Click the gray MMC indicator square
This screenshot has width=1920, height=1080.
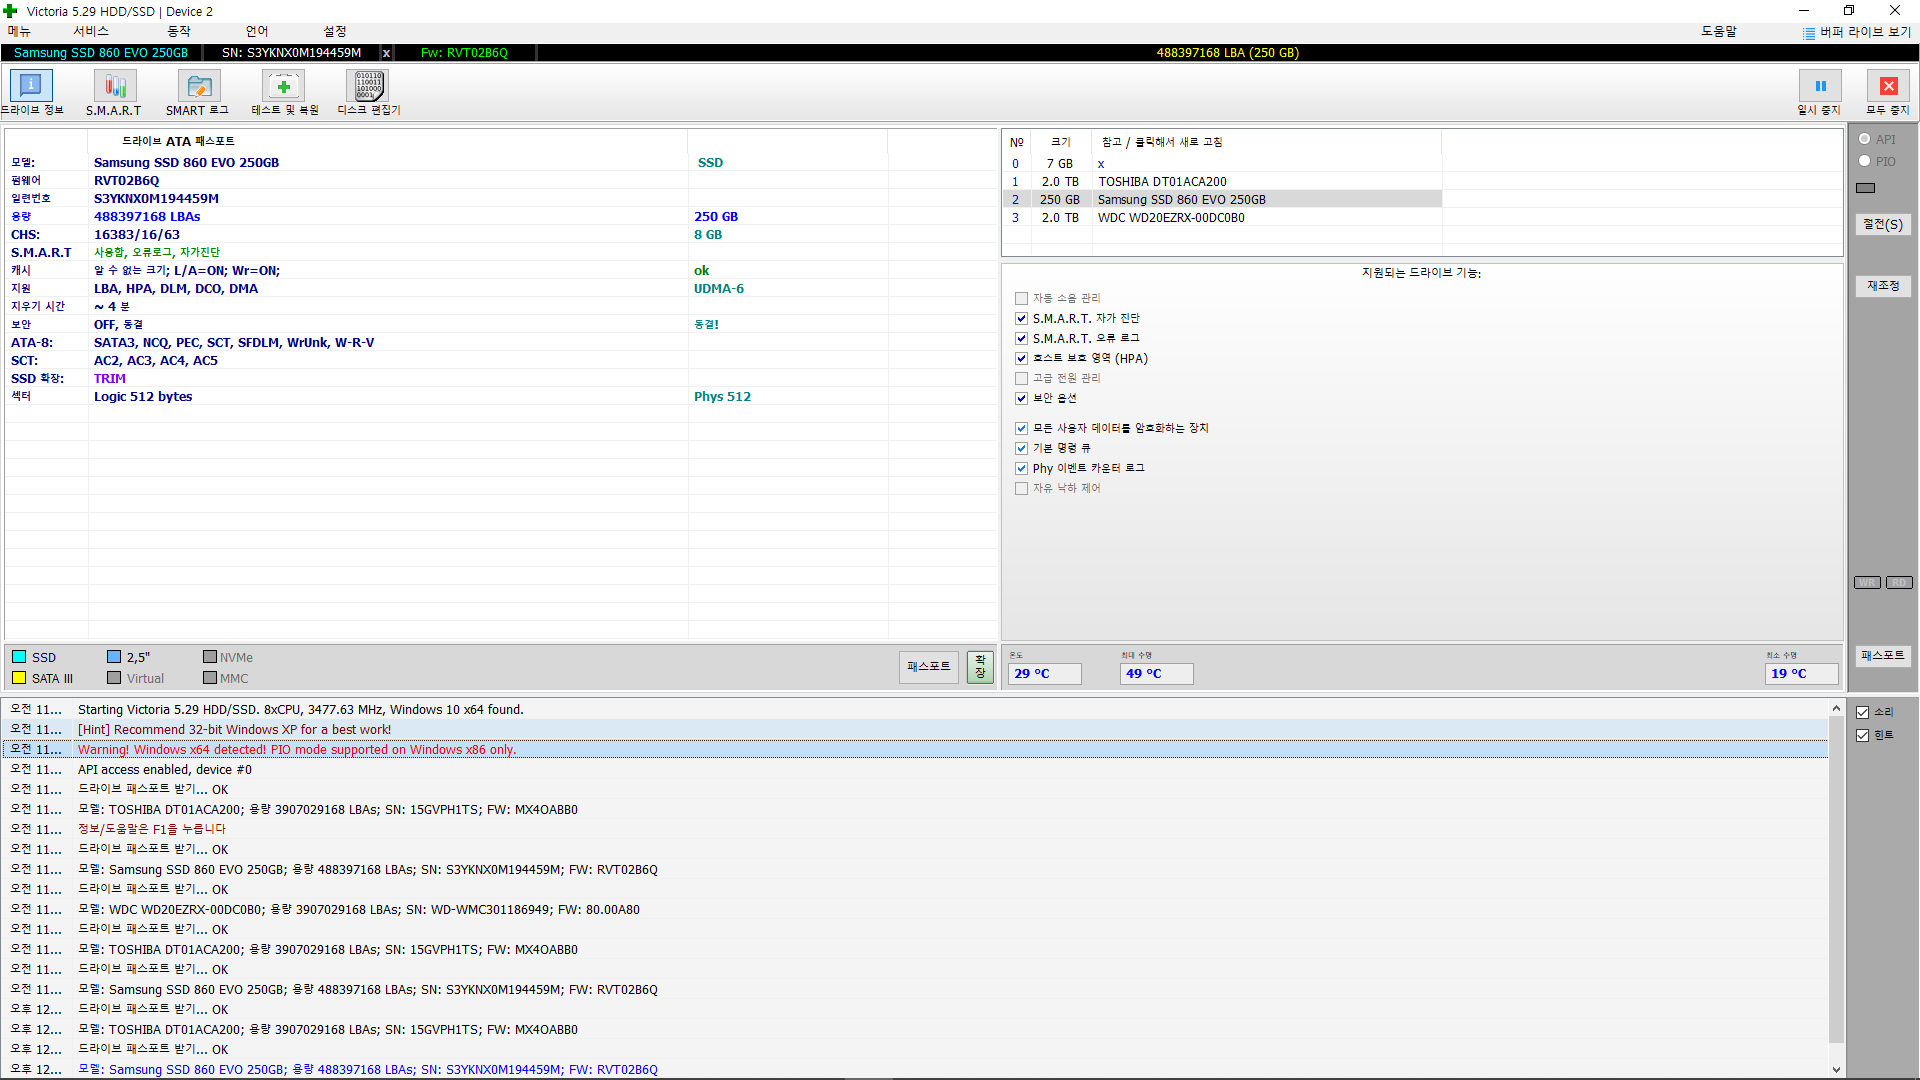coord(210,678)
